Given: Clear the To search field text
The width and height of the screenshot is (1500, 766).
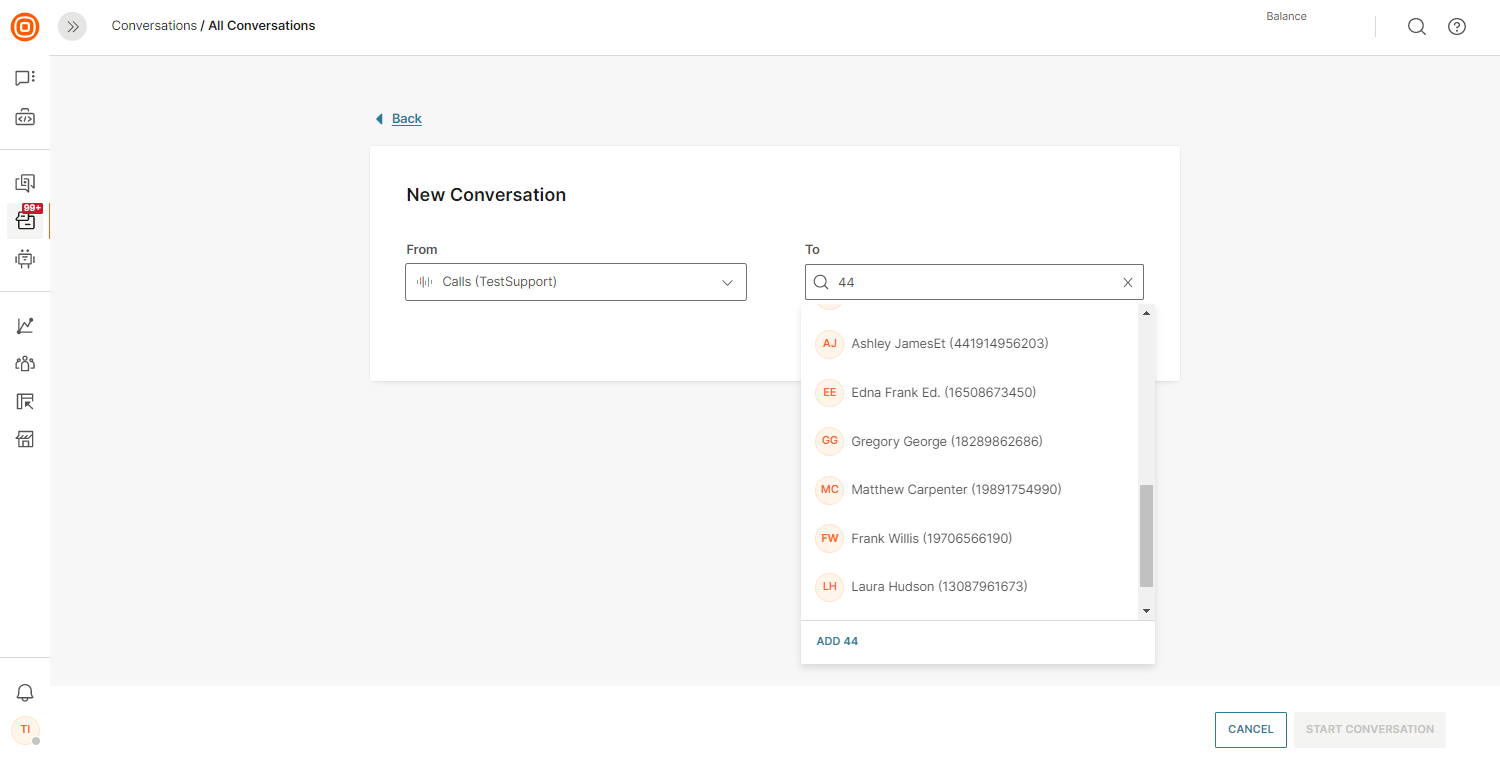Looking at the screenshot, I should pyautogui.click(x=1127, y=283).
